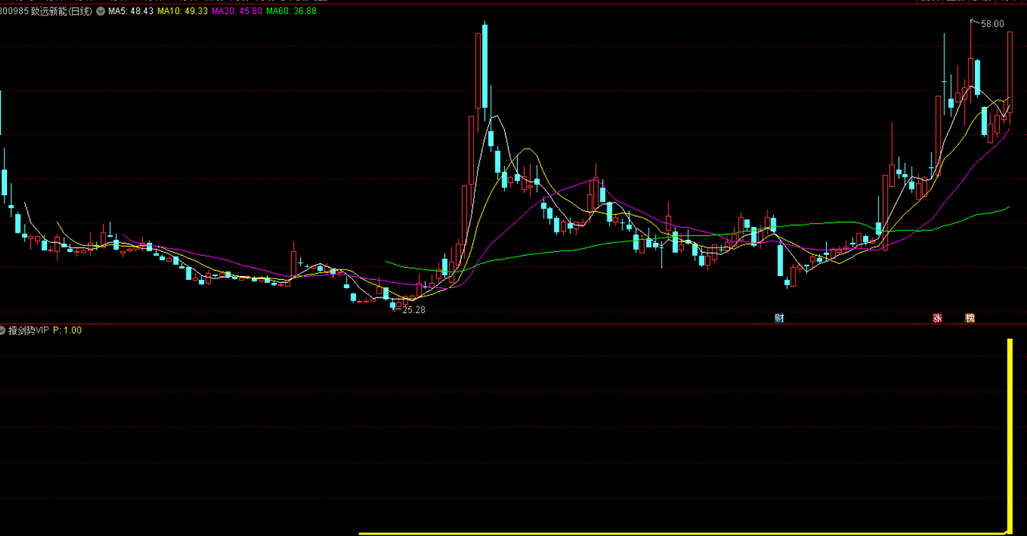This screenshot has height=536, width=1027.
Task: Click the orange 榜 event marker
Action: point(970,318)
